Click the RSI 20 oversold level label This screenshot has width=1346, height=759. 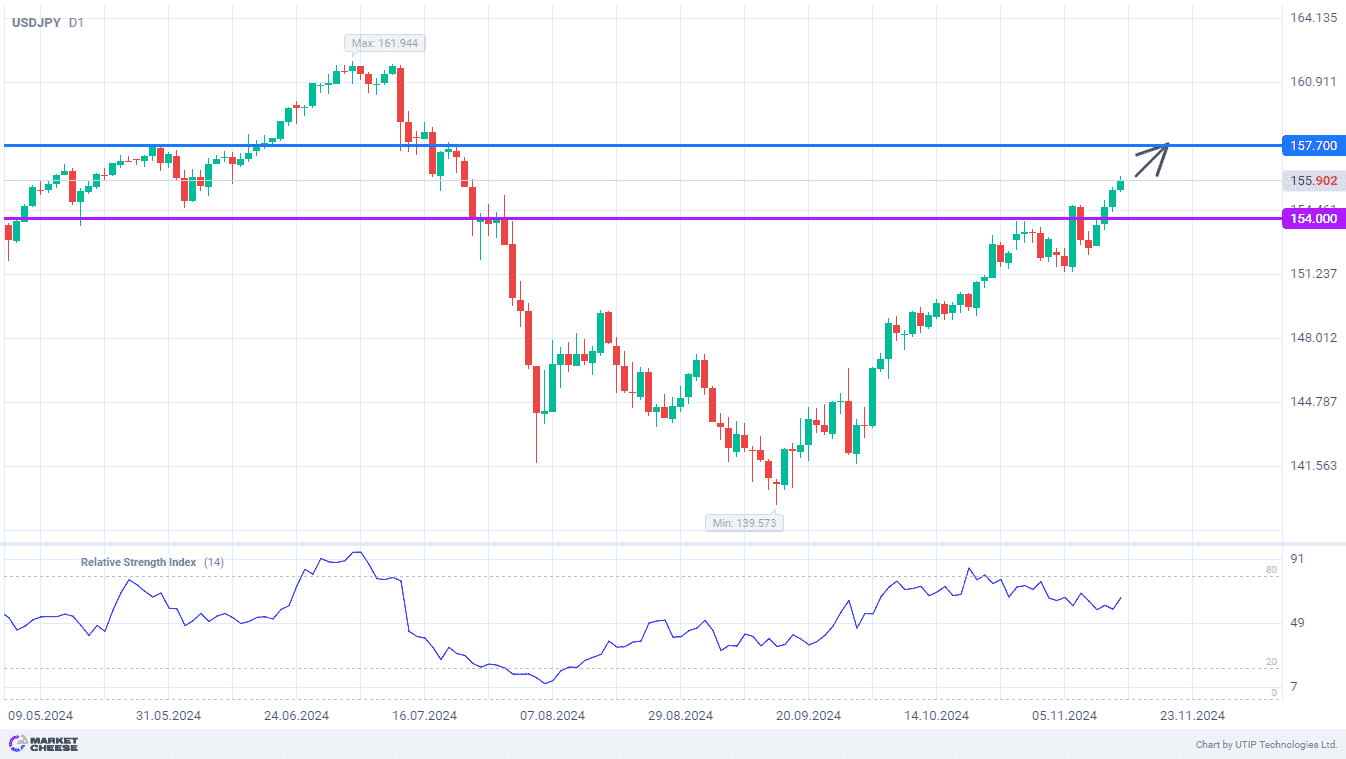click(1271, 662)
